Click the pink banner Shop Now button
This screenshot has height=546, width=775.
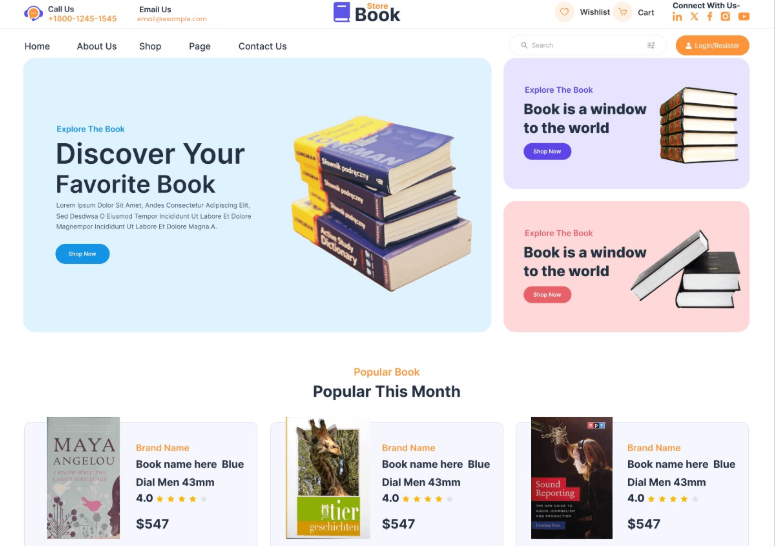point(547,294)
